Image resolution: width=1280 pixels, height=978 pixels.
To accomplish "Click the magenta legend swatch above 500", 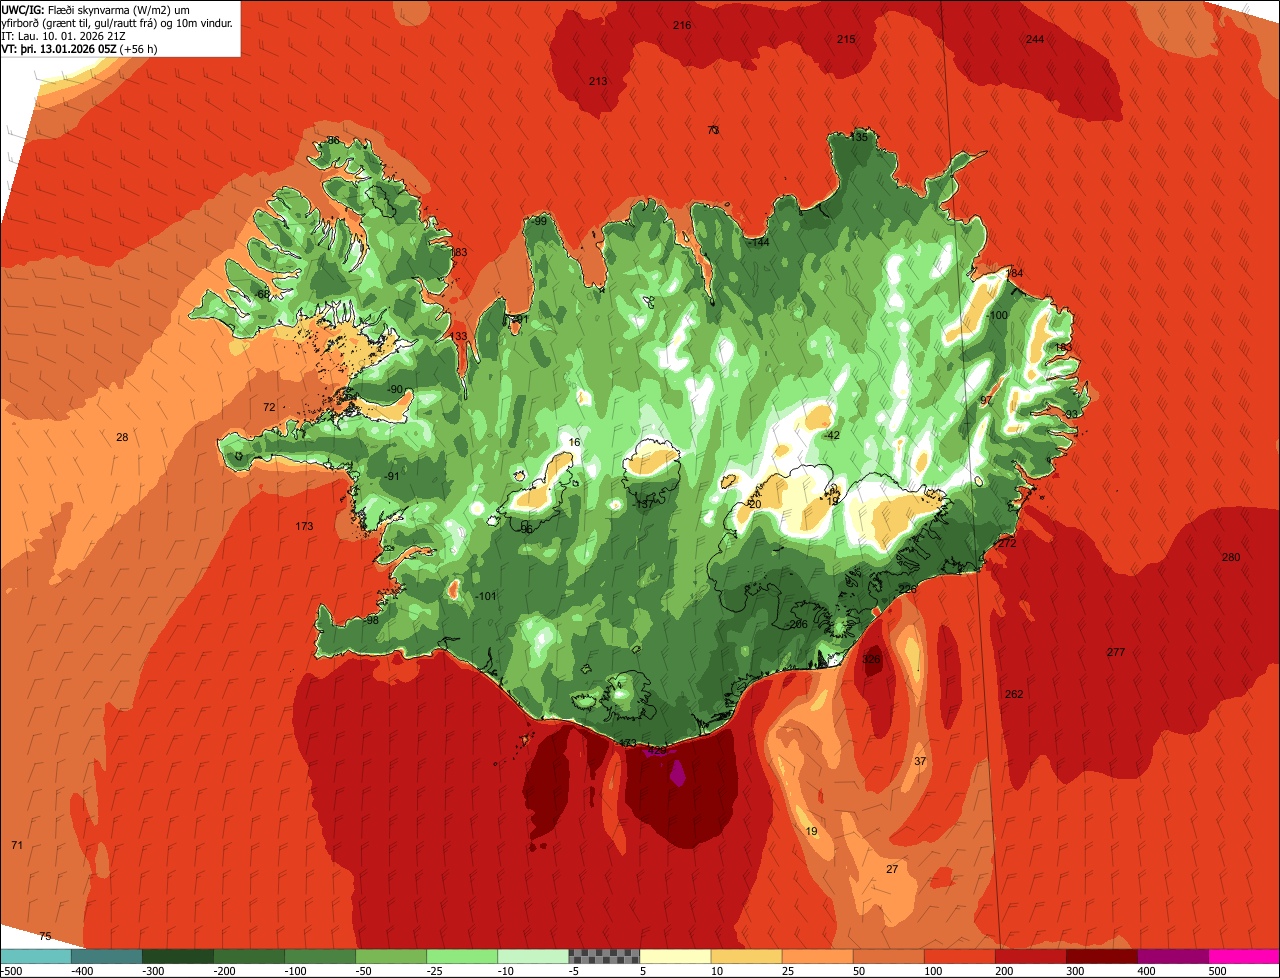I will pyautogui.click(x=1244, y=956).
